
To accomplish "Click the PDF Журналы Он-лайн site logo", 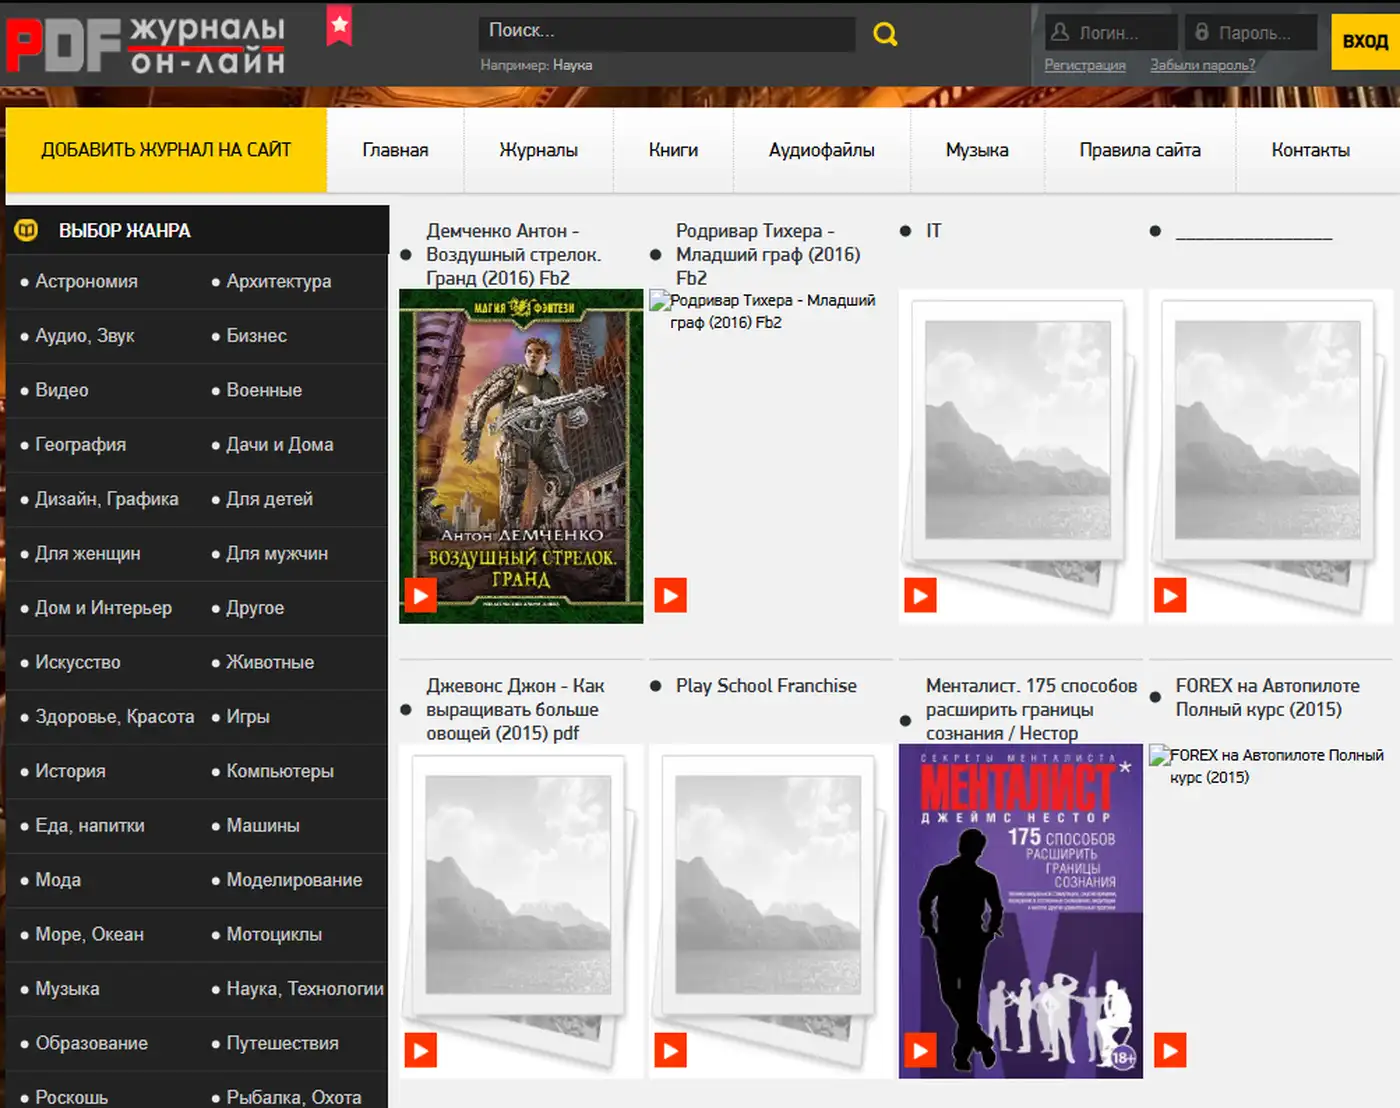I will point(146,45).
